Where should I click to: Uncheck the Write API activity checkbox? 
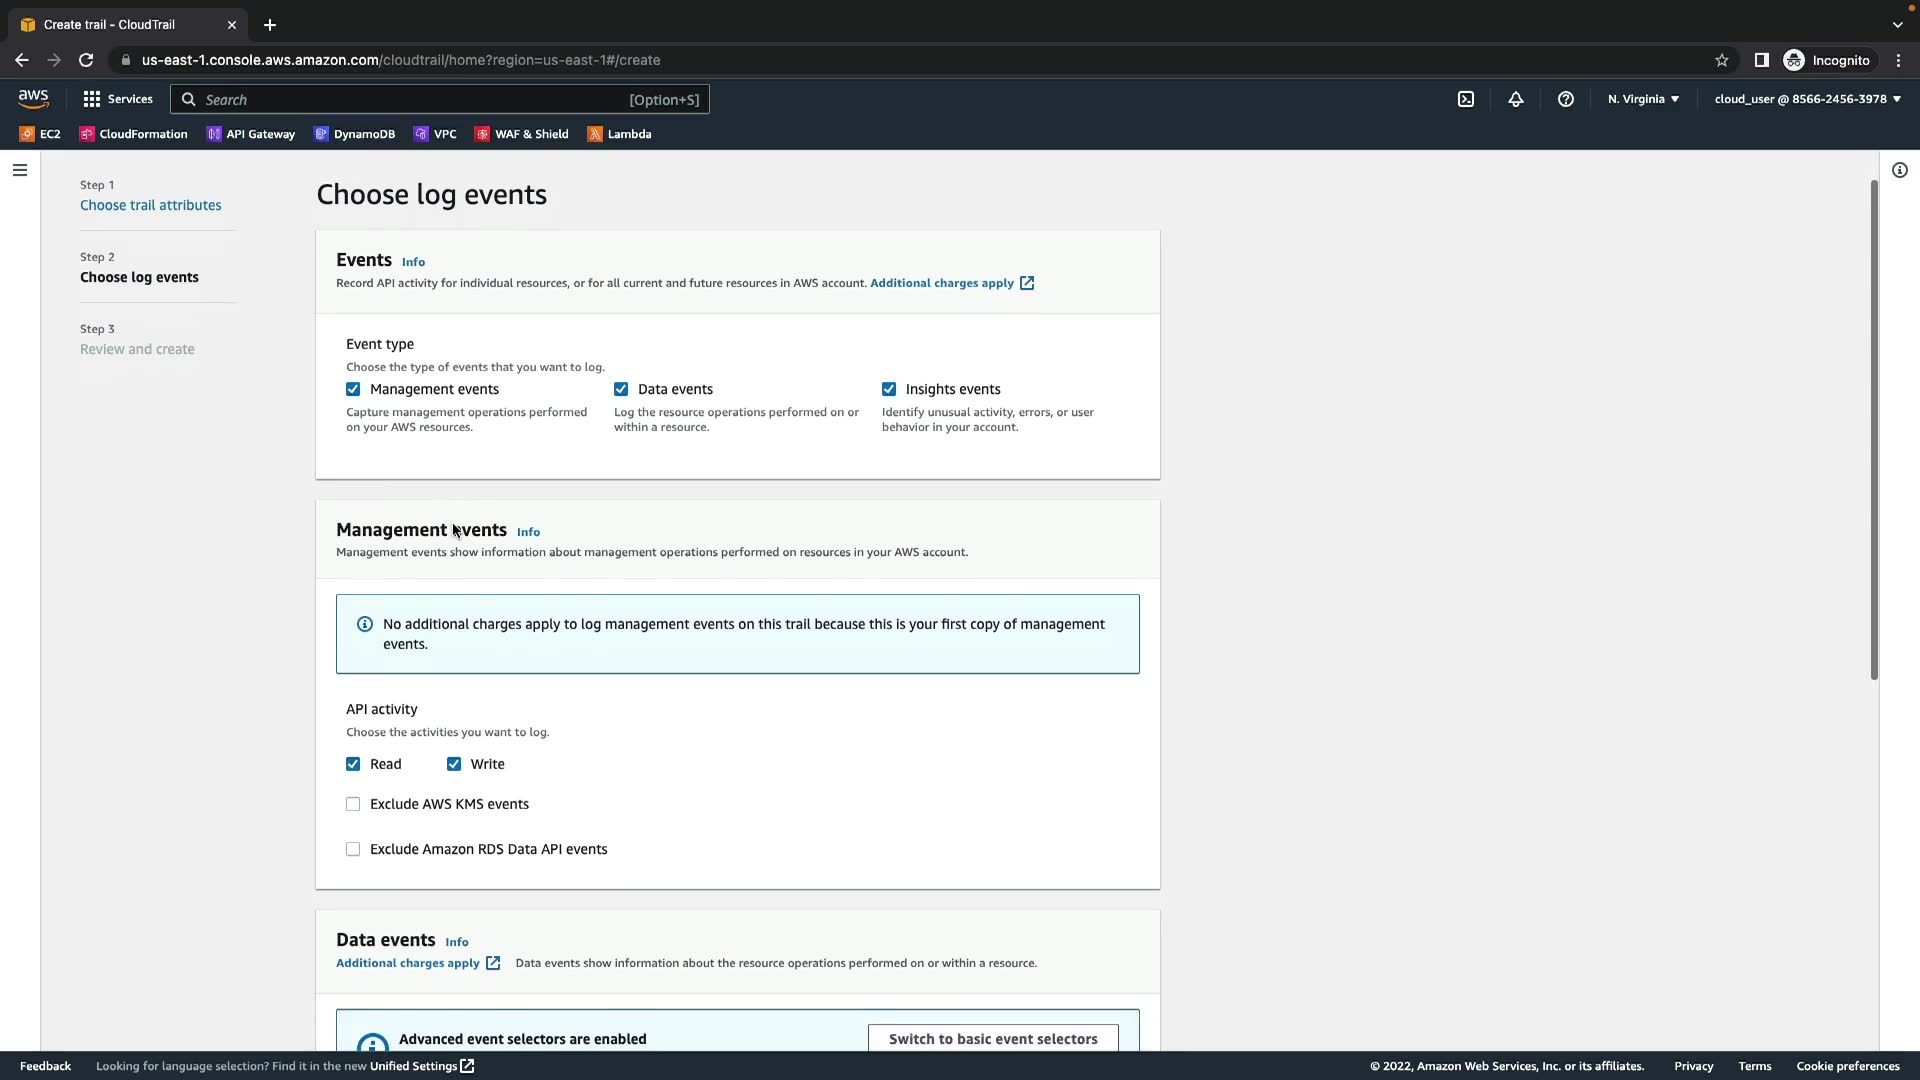coord(454,764)
